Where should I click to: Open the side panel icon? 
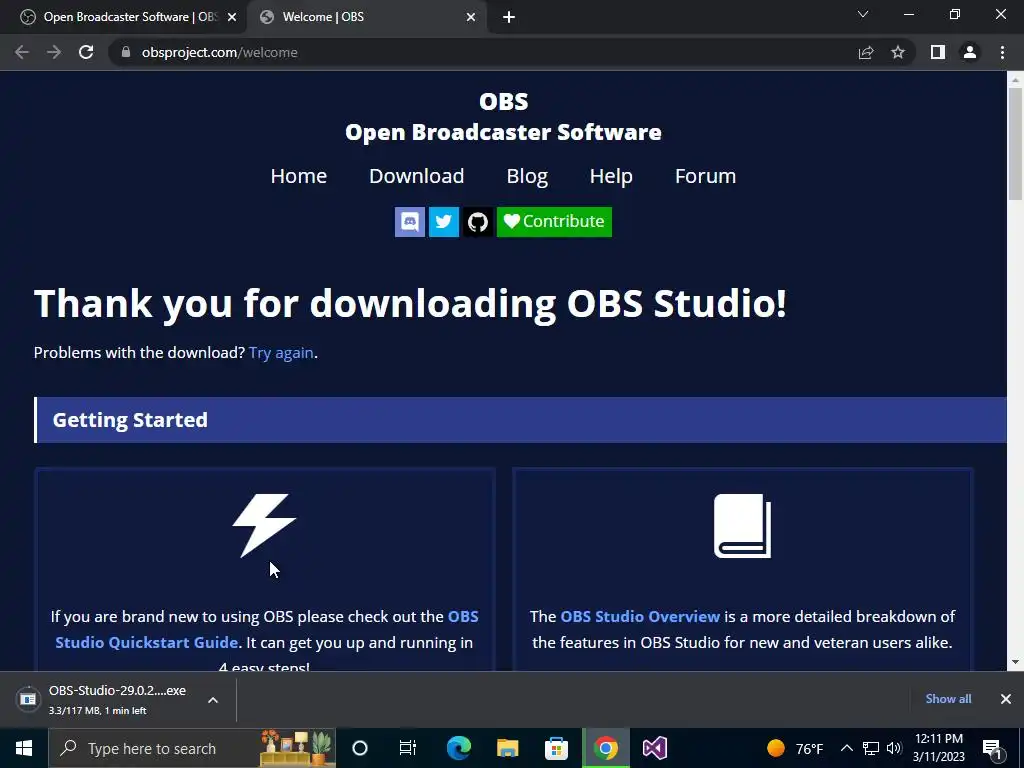coord(938,52)
